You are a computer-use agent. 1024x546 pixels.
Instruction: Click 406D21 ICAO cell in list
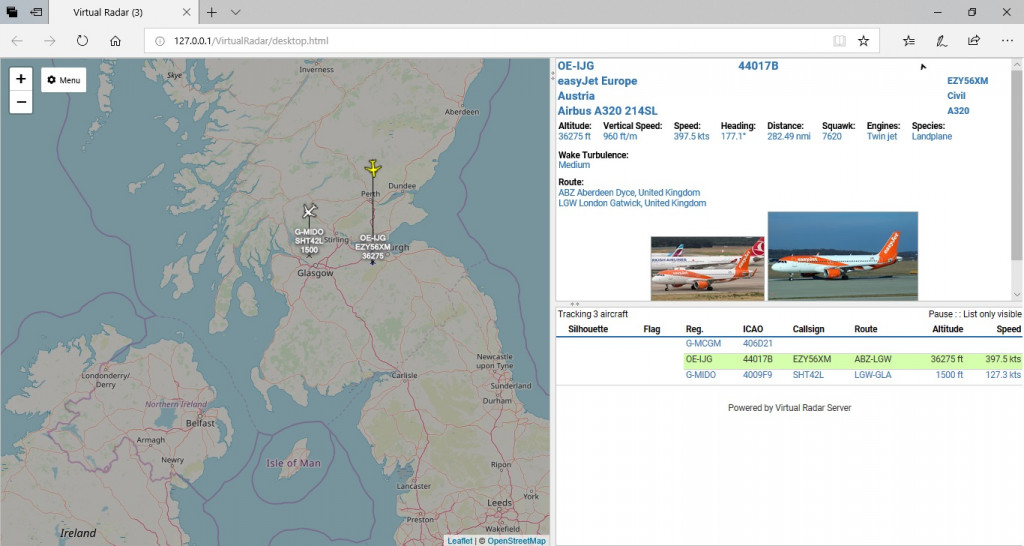[758, 344]
